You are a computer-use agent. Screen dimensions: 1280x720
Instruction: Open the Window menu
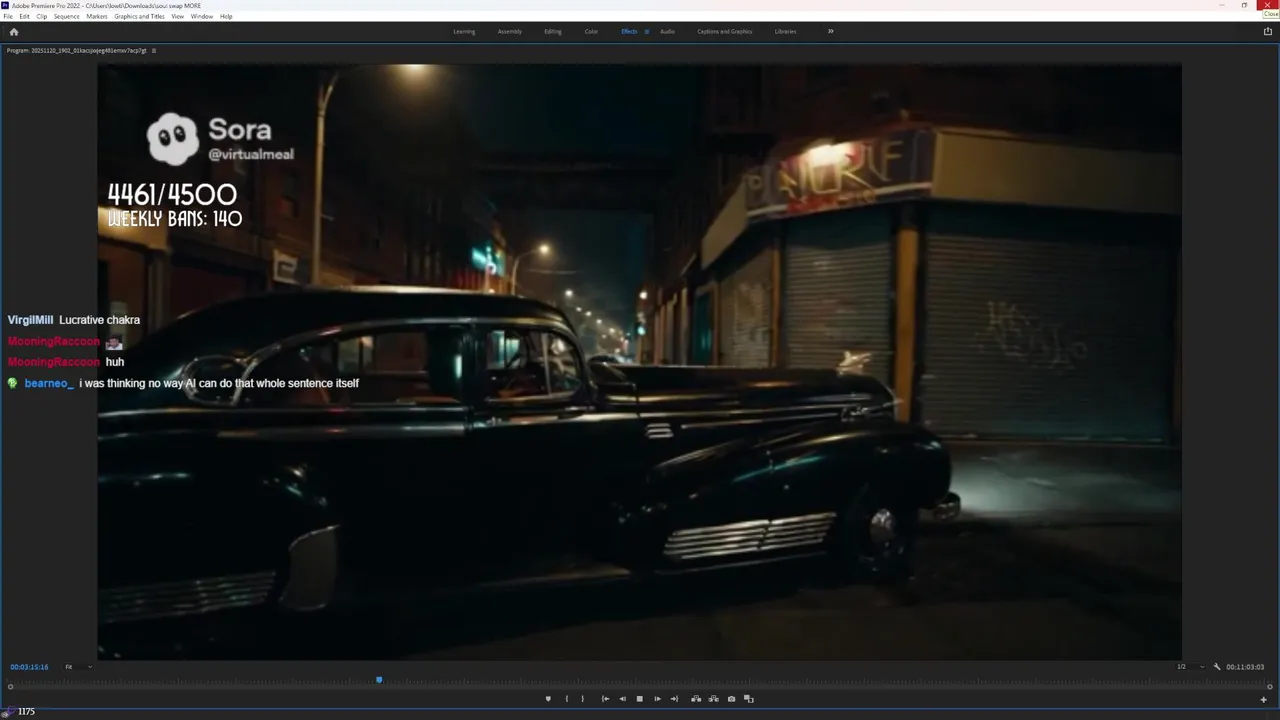tap(201, 16)
